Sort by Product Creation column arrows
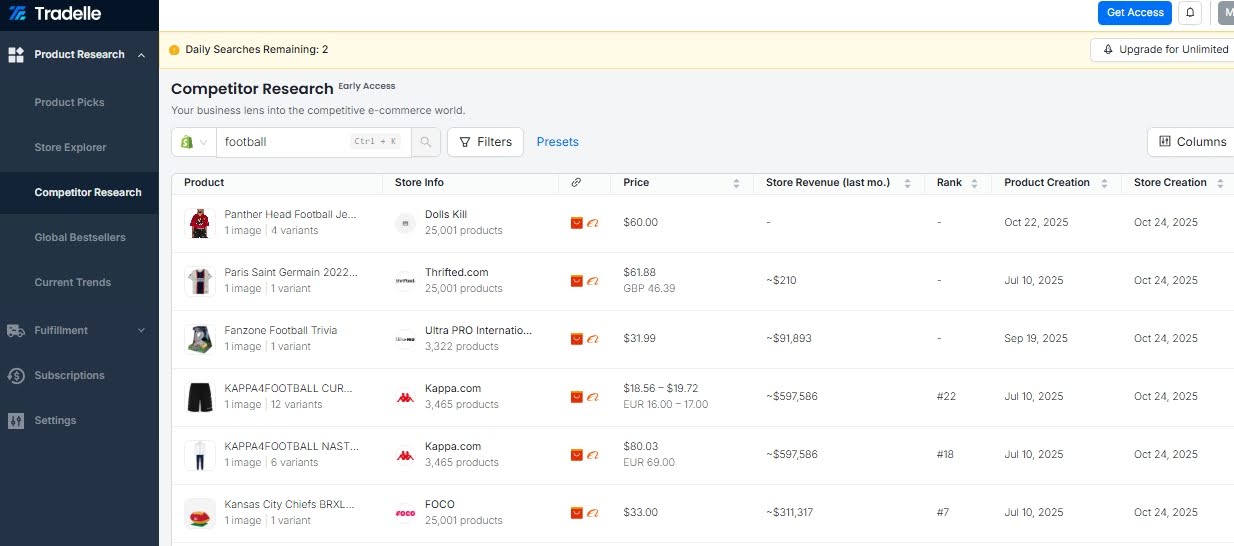 tap(1104, 183)
